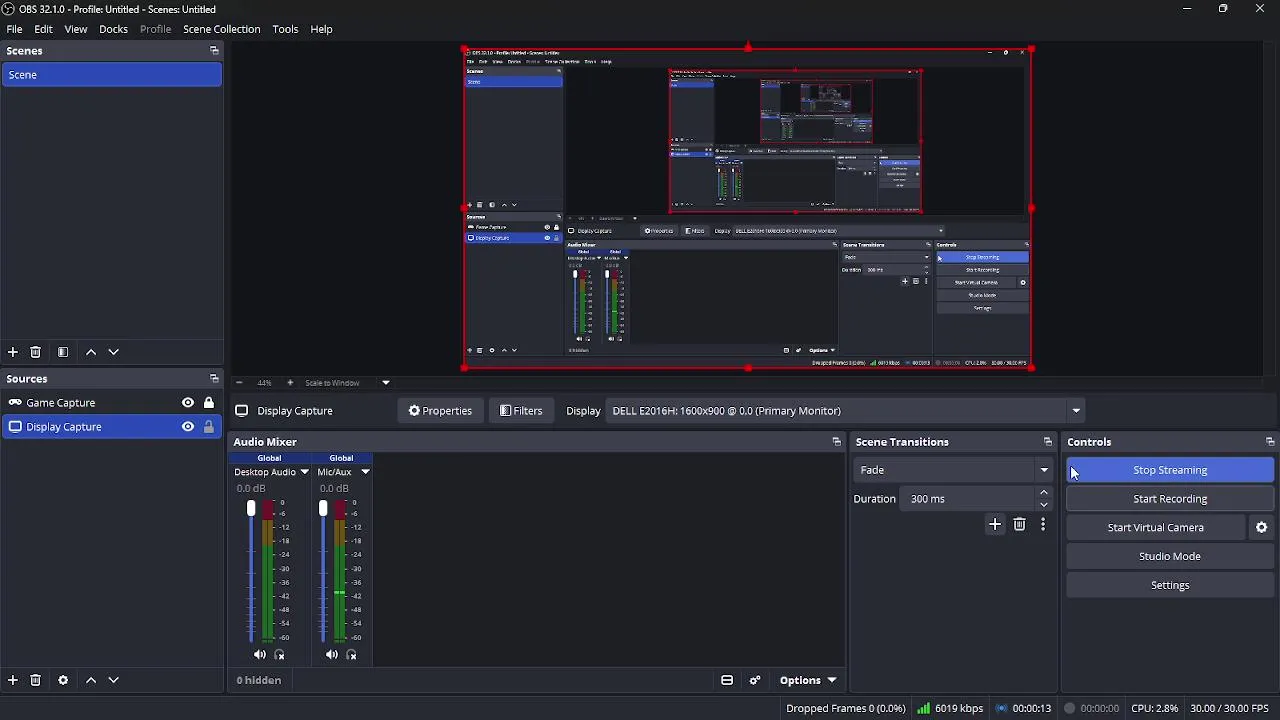This screenshot has height=720, width=1280.
Task: Add a new scene with plus icon
Action: 13,352
